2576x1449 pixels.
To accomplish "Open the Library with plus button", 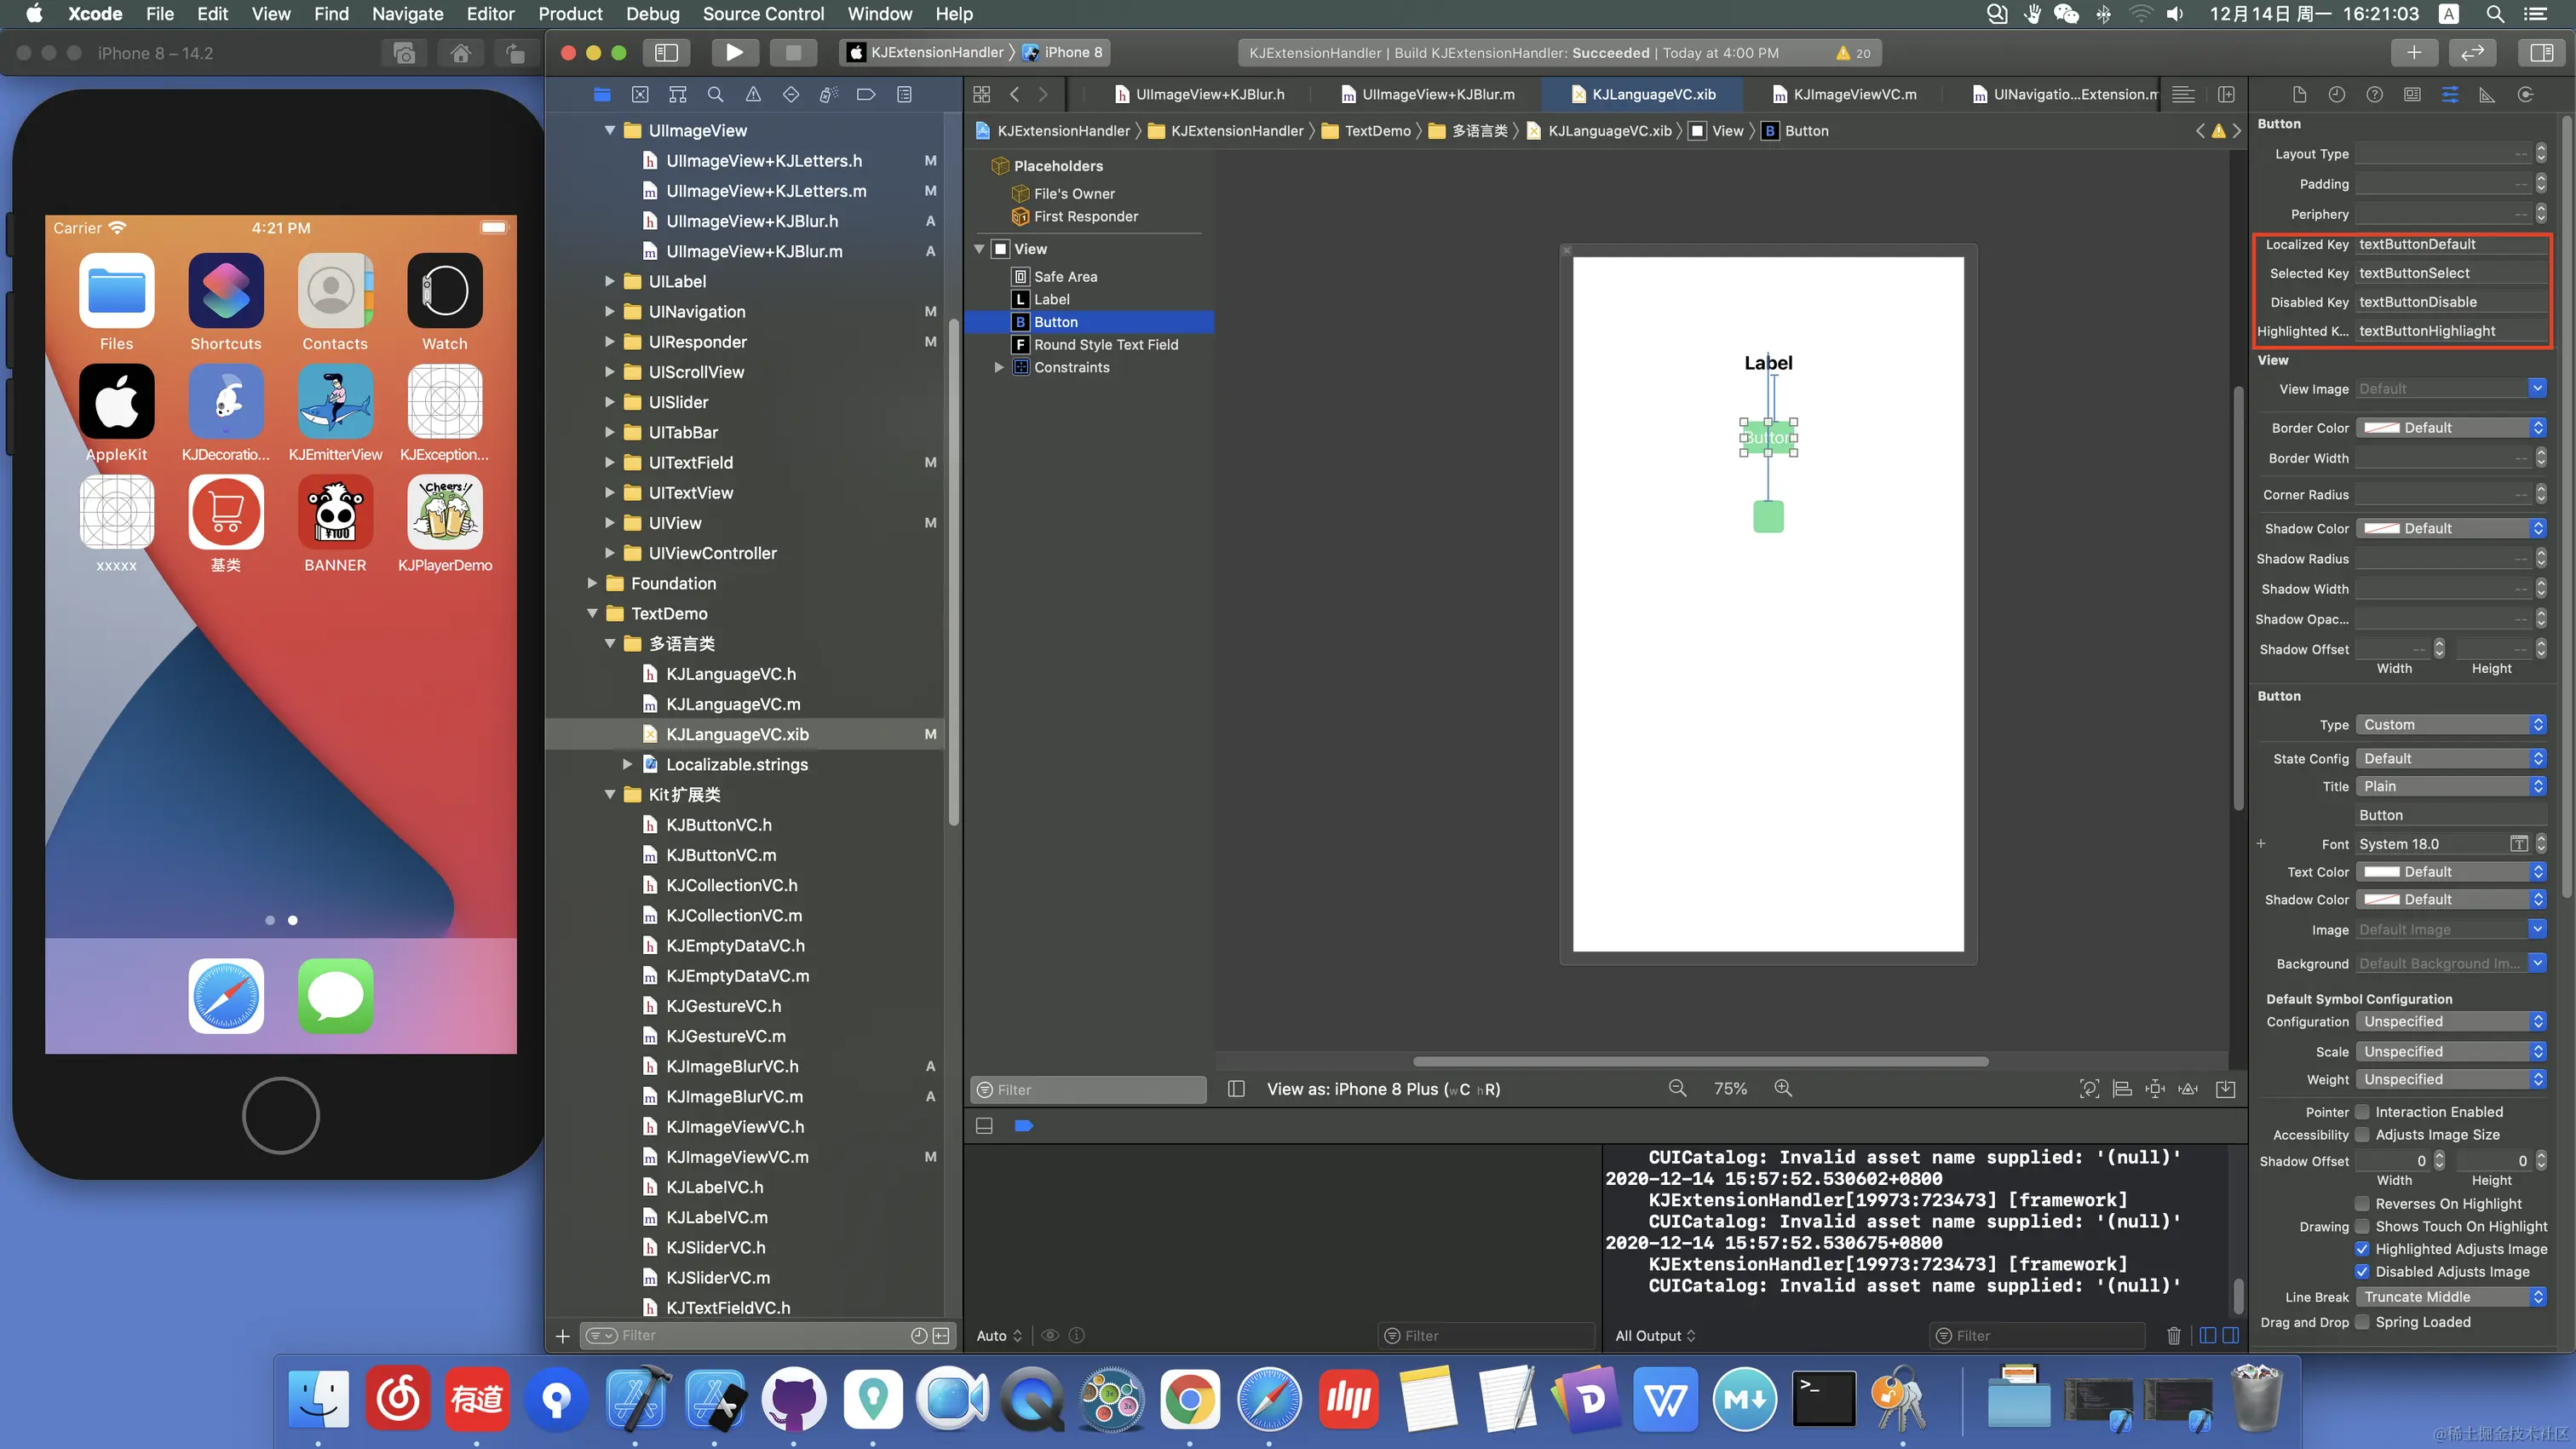I will (x=2413, y=53).
